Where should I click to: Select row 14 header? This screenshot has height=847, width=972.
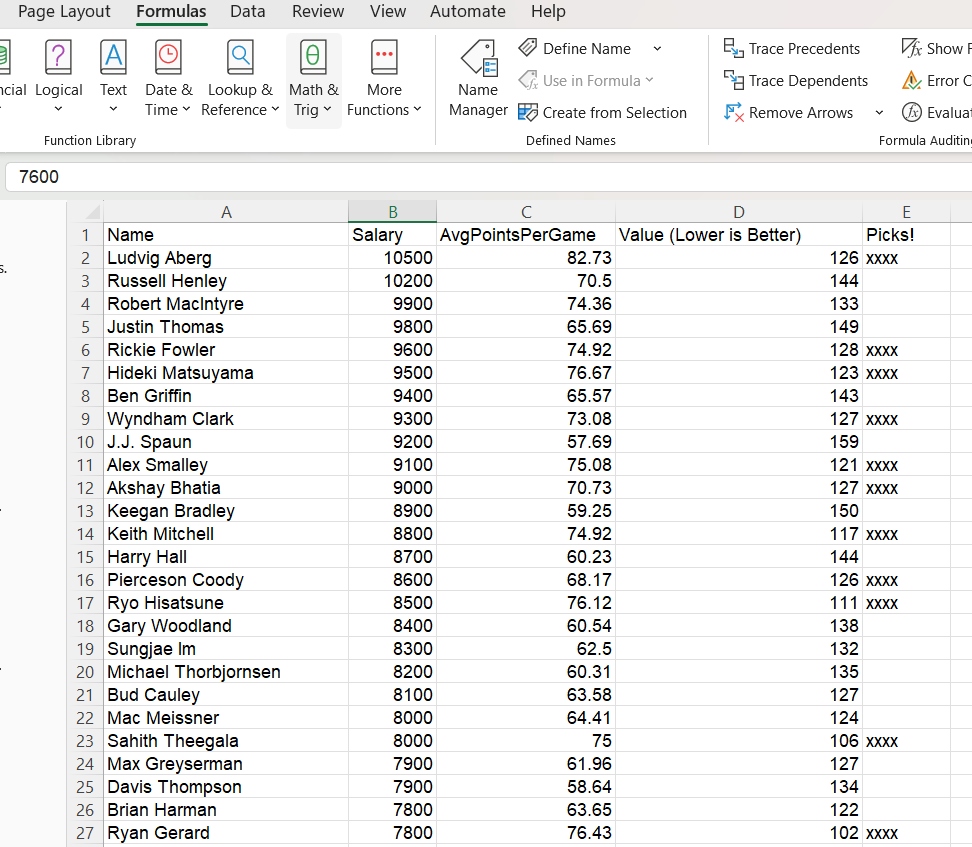(x=86, y=534)
